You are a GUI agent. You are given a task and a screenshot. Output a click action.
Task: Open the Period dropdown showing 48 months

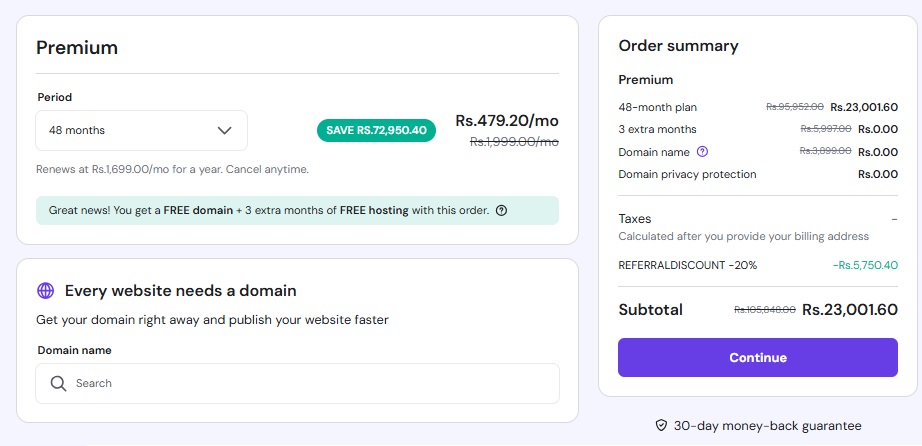(x=141, y=130)
